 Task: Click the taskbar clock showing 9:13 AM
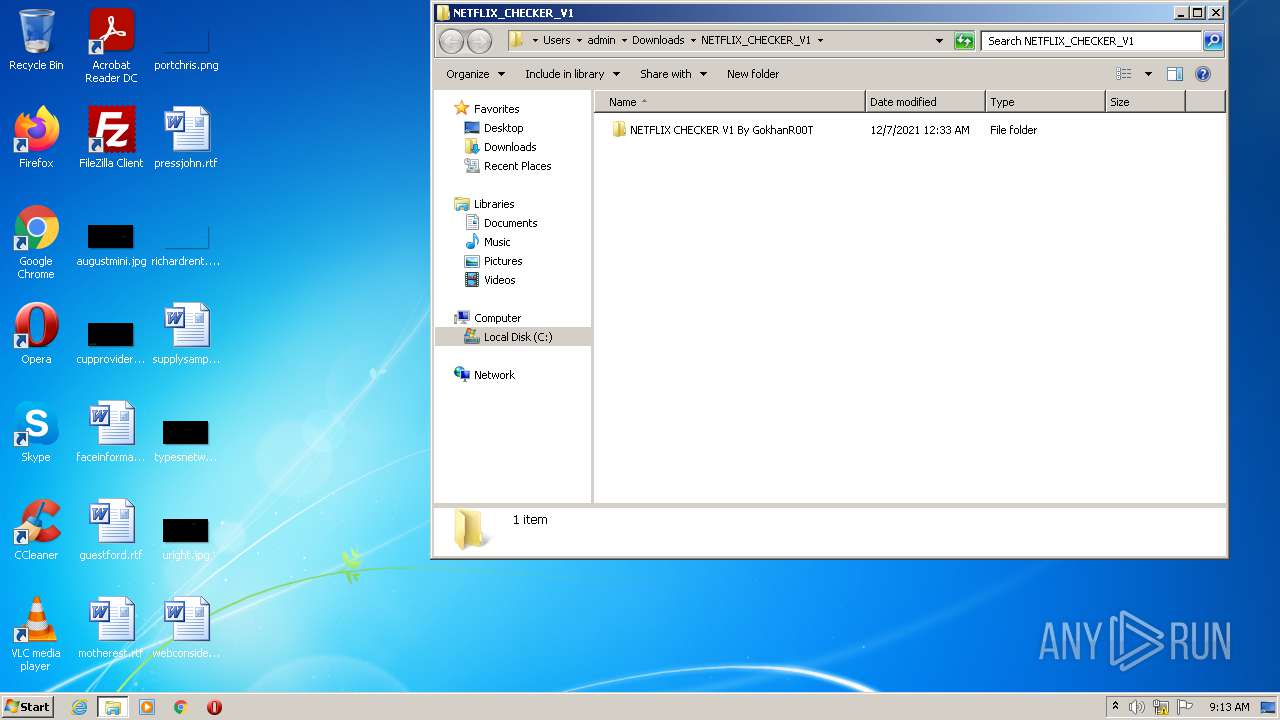[1229, 707]
